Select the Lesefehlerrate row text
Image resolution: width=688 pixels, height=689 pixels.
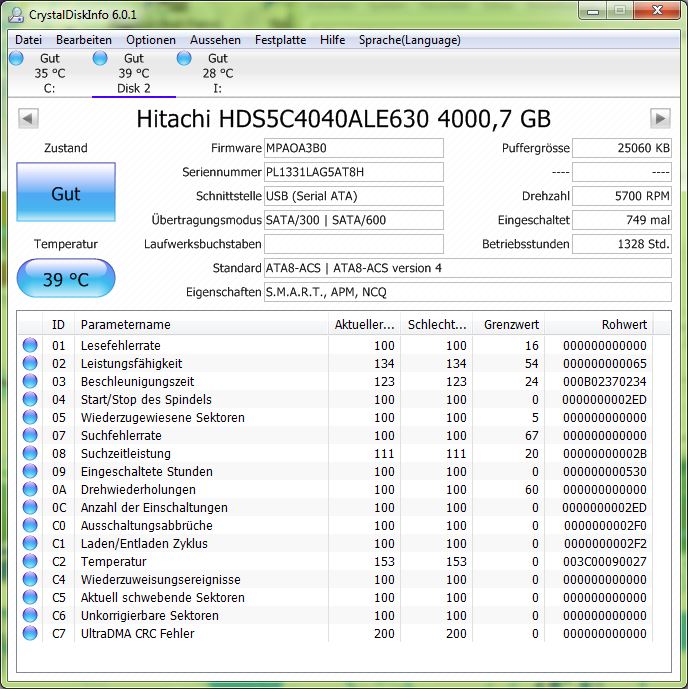pos(121,346)
